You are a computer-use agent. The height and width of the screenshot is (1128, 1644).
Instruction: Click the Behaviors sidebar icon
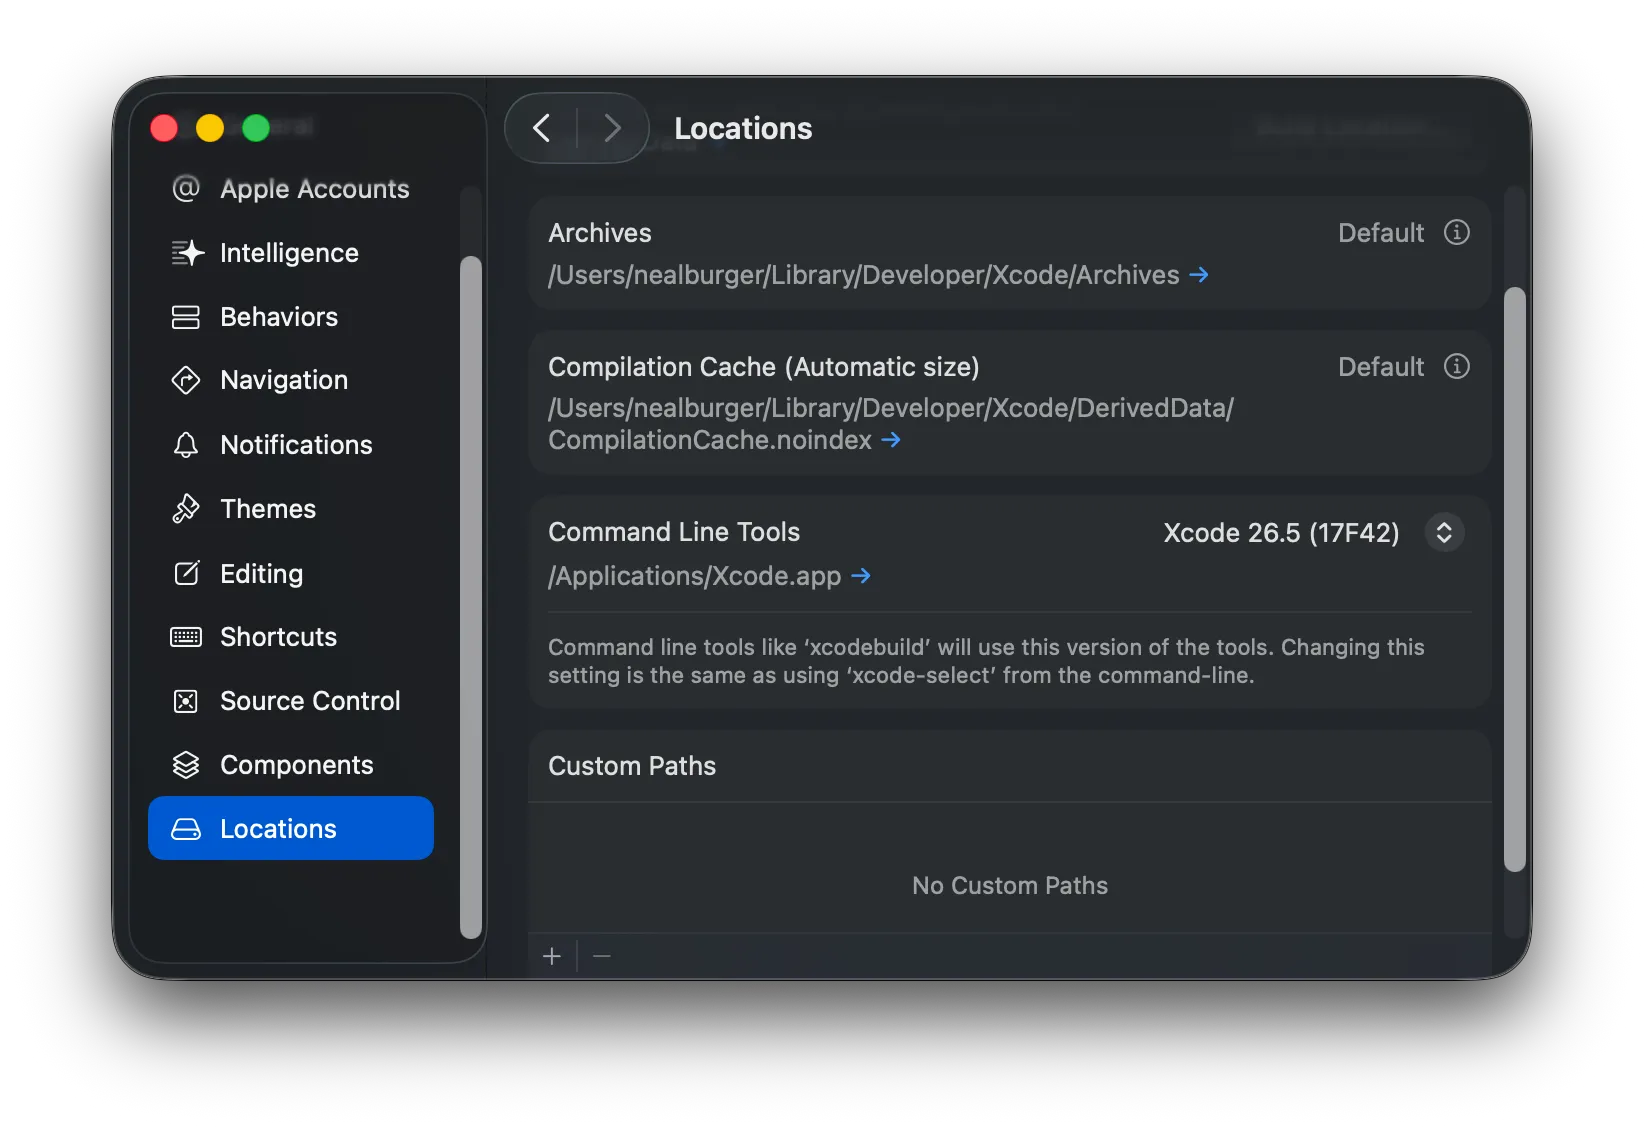(186, 317)
